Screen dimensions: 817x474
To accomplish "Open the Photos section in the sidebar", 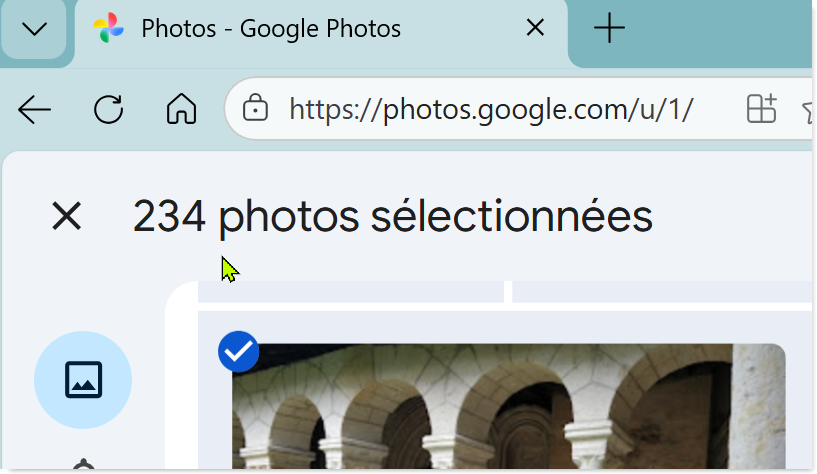I will [83, 379].
